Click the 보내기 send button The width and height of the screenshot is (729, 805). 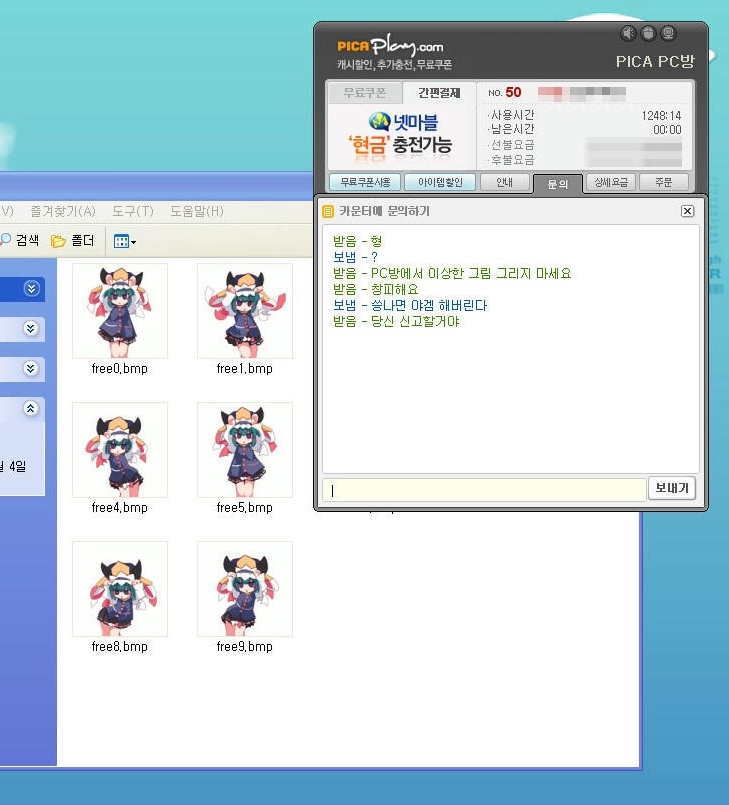[x=672, y=488]
